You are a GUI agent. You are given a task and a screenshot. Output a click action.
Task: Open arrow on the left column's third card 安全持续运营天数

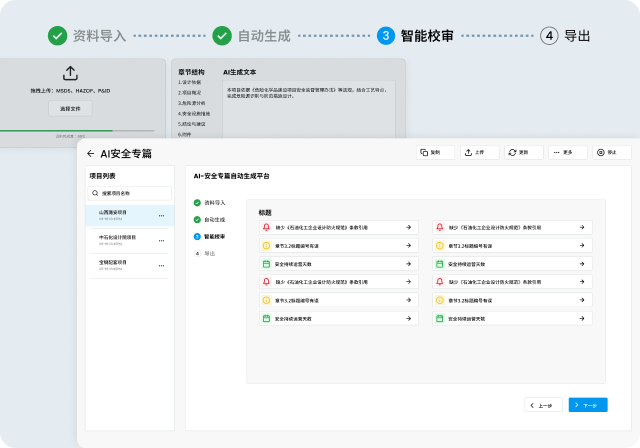pos(409,264)
